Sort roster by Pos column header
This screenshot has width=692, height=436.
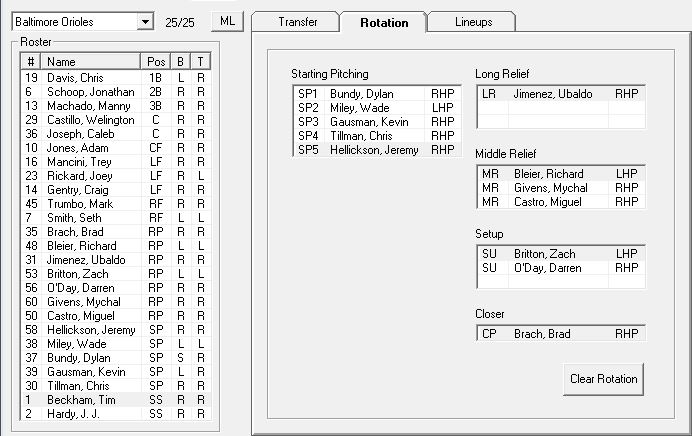point(156,62)
